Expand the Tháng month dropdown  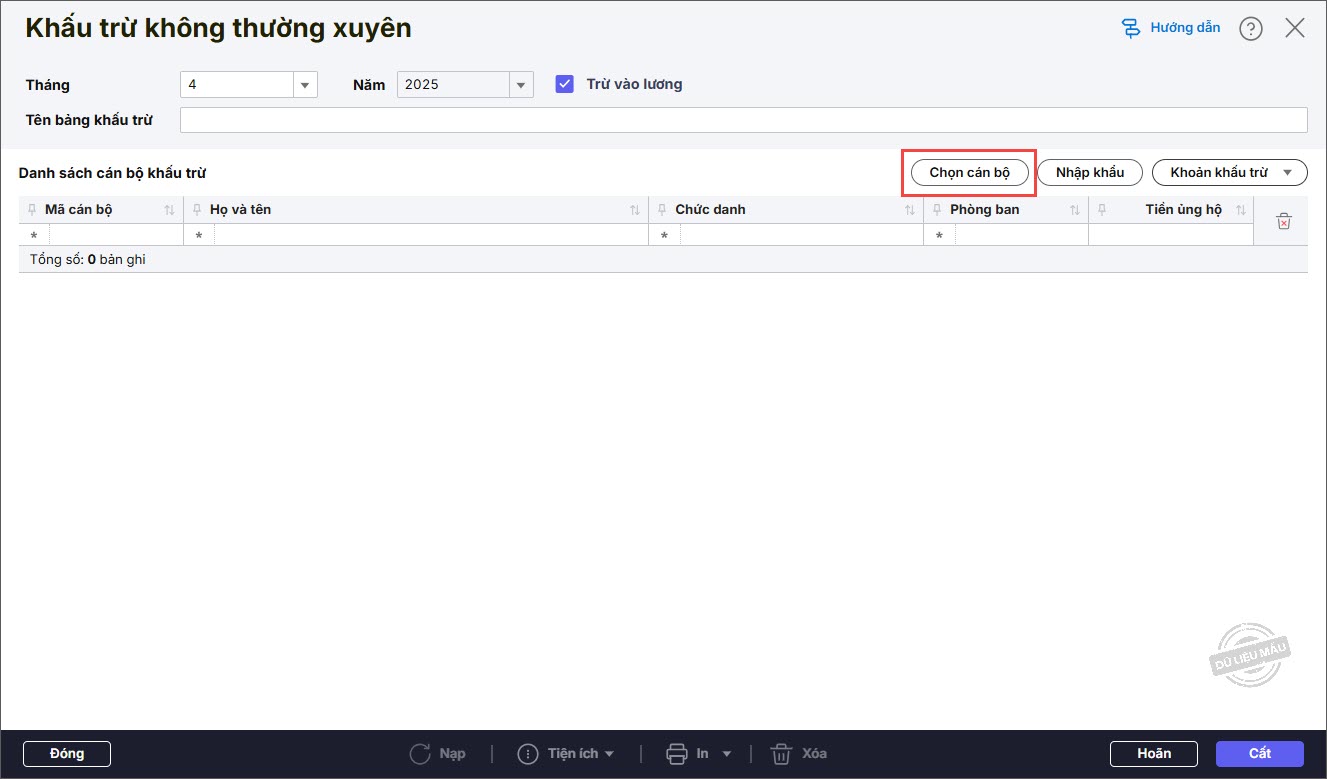pyautogui.click(x=305, y=85)
